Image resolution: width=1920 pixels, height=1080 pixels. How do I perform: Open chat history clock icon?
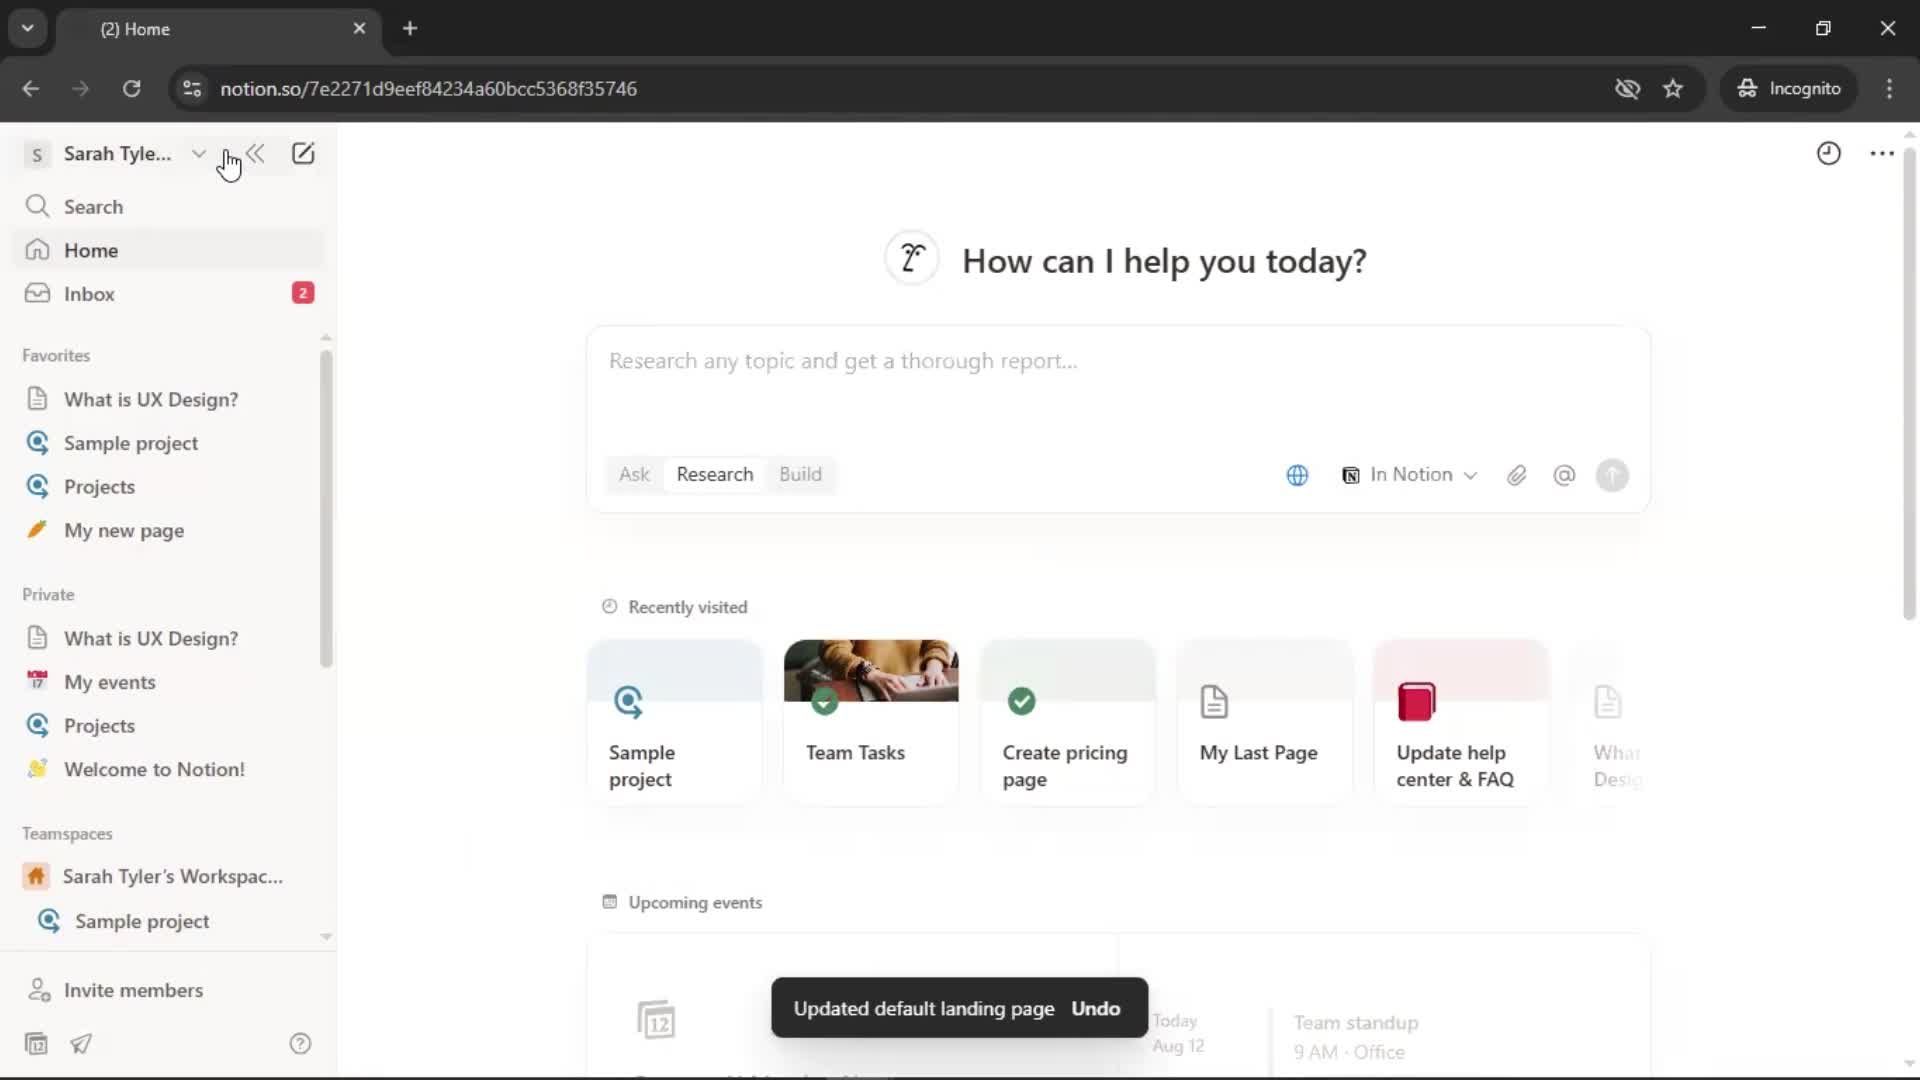coord(1829,153)
